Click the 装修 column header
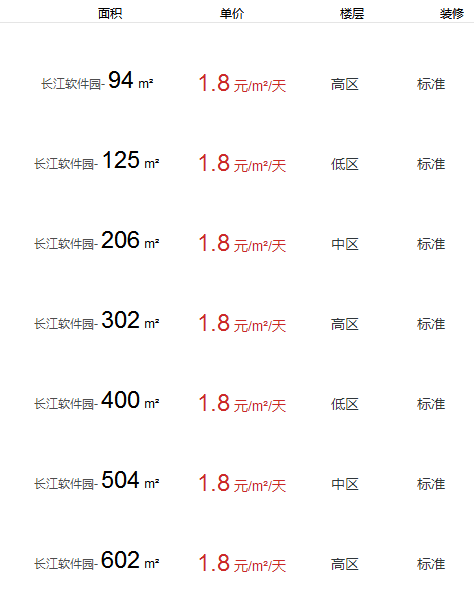This screenshot has height=595, width=474. click(452, 14)
